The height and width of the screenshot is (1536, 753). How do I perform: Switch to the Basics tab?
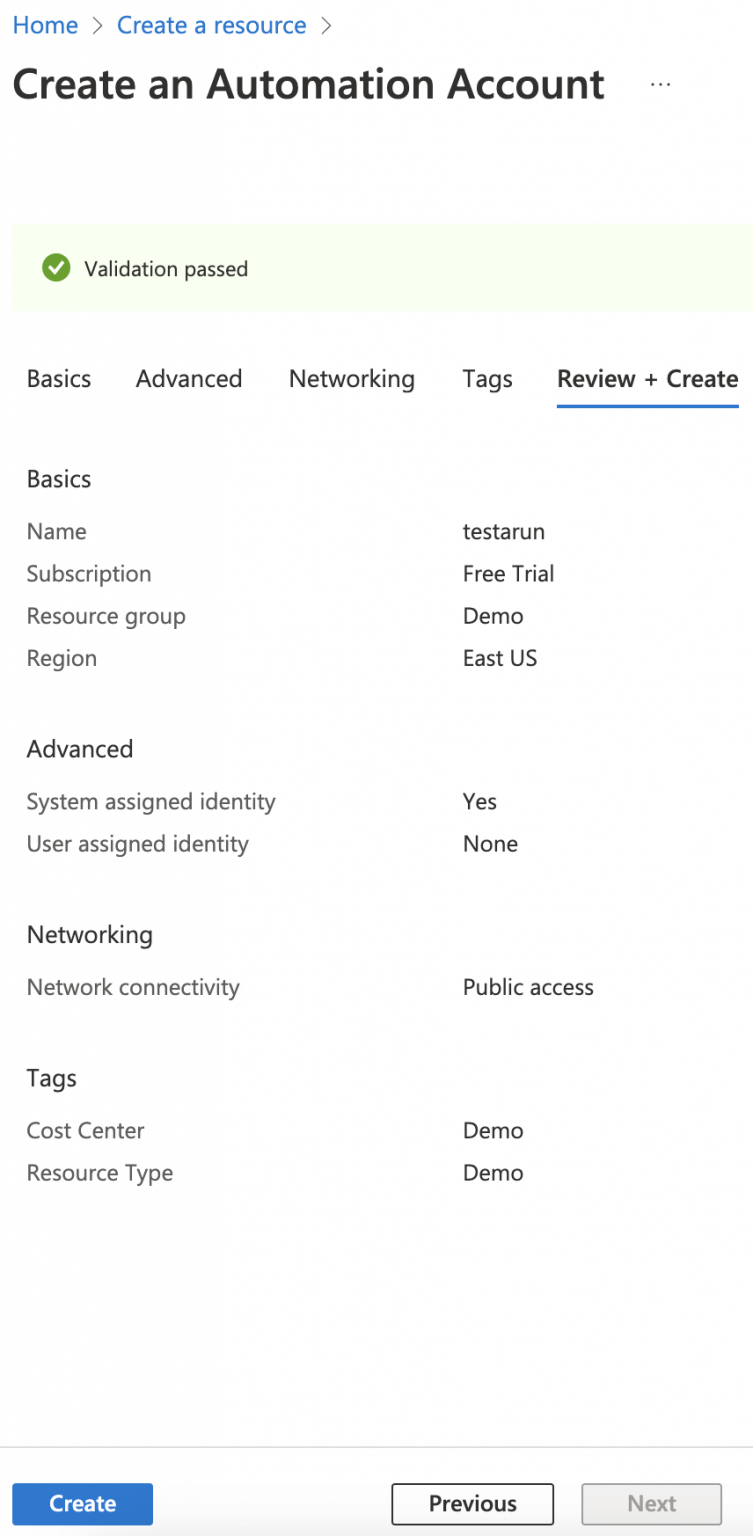(59, 379)
